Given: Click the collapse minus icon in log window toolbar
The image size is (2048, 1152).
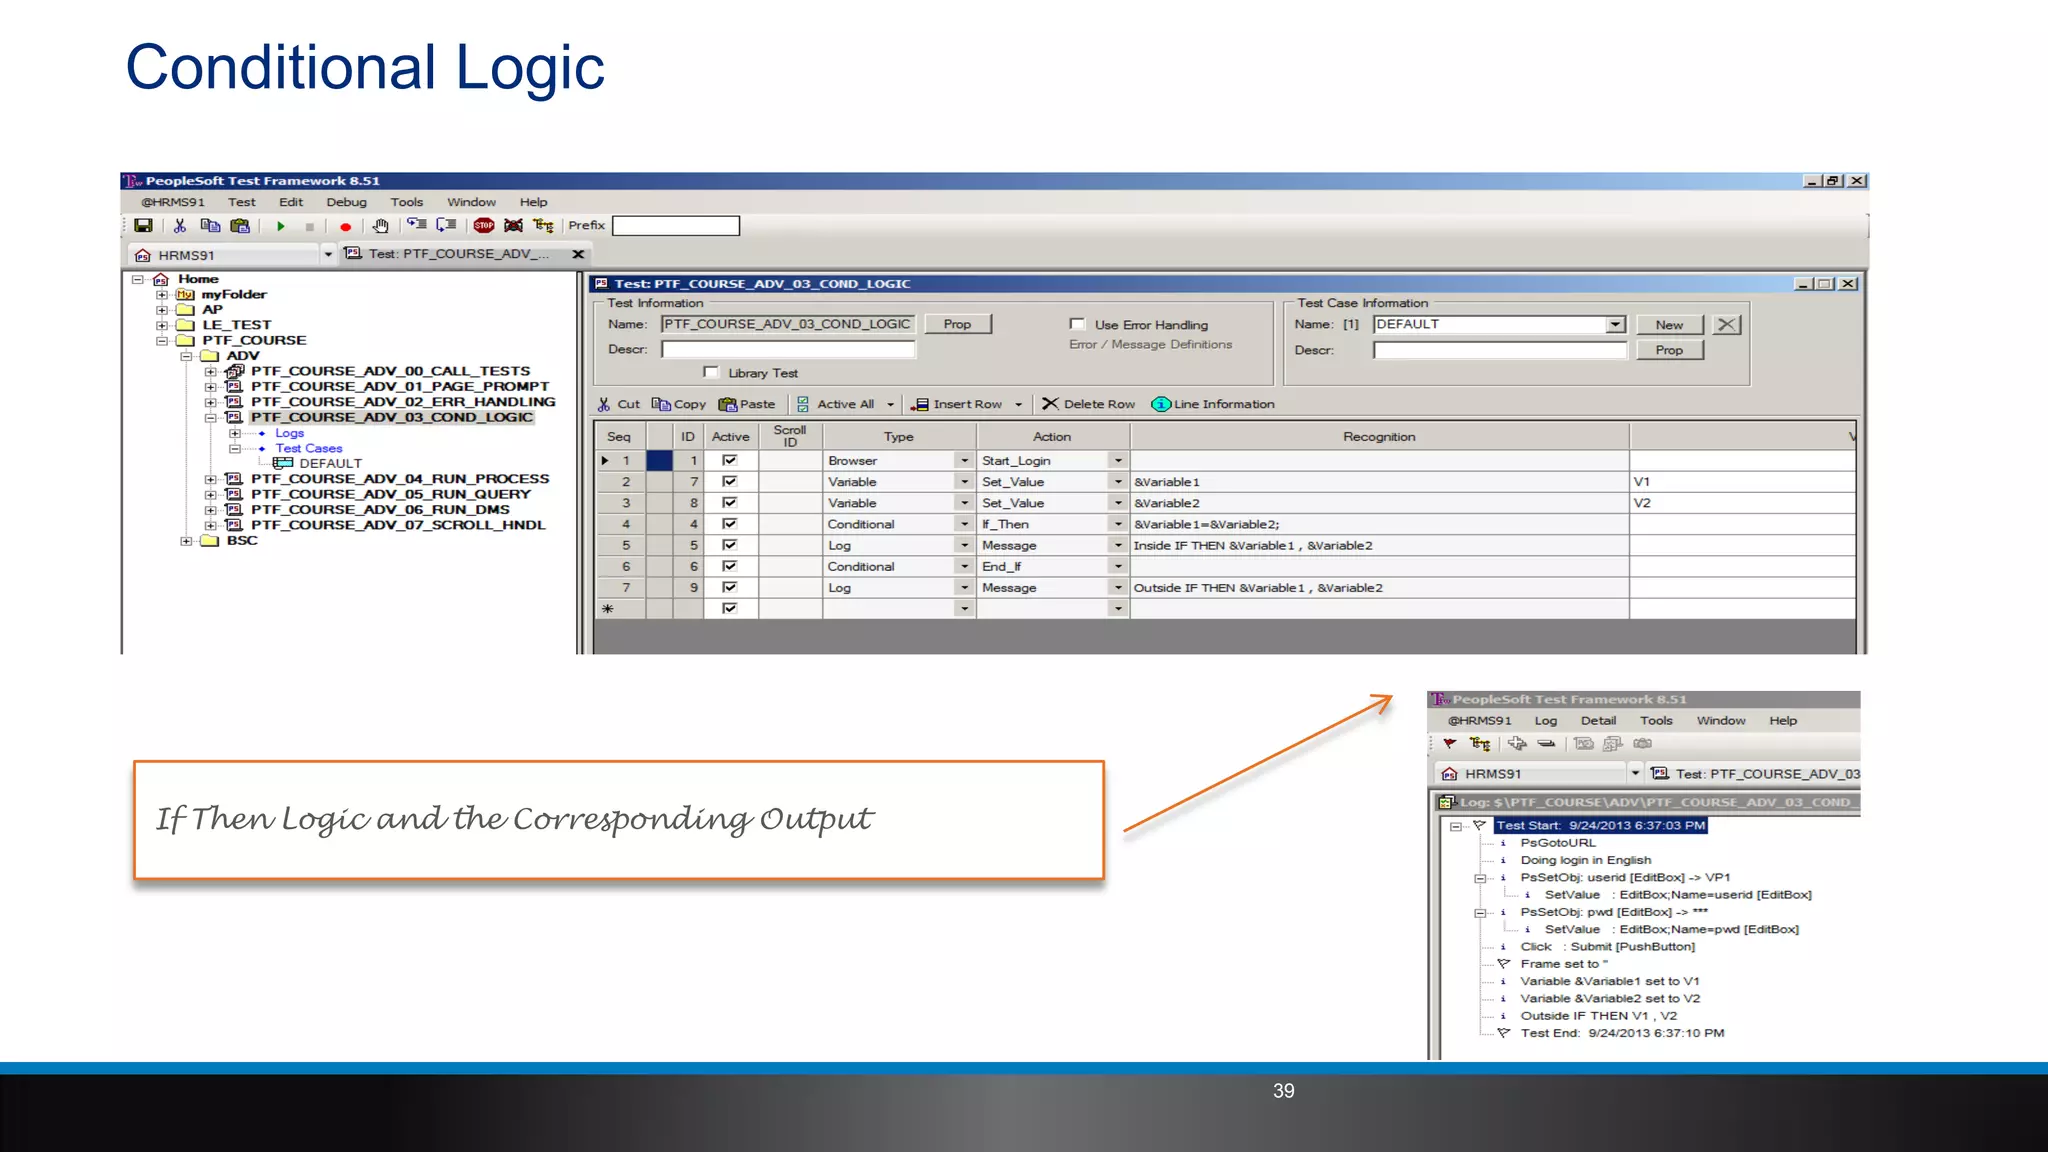Looking at the screenshot, I should point(1546,743).
